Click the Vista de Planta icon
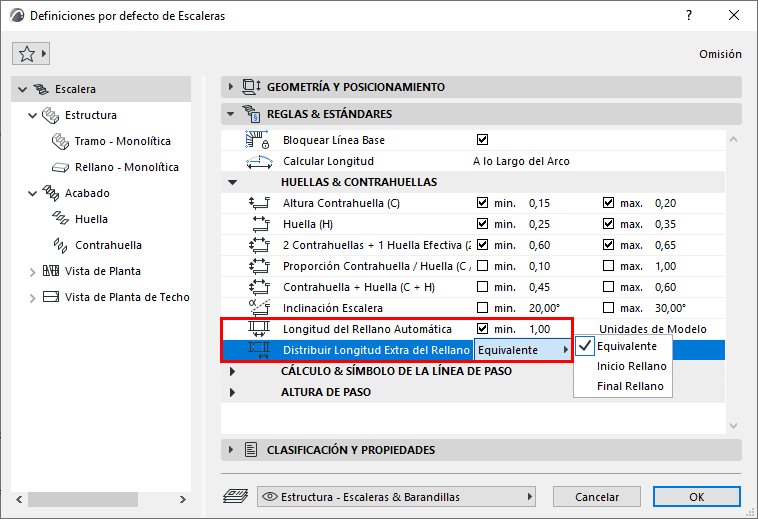The height and width of the screenshot is (519, 758). tap(51, 271)
